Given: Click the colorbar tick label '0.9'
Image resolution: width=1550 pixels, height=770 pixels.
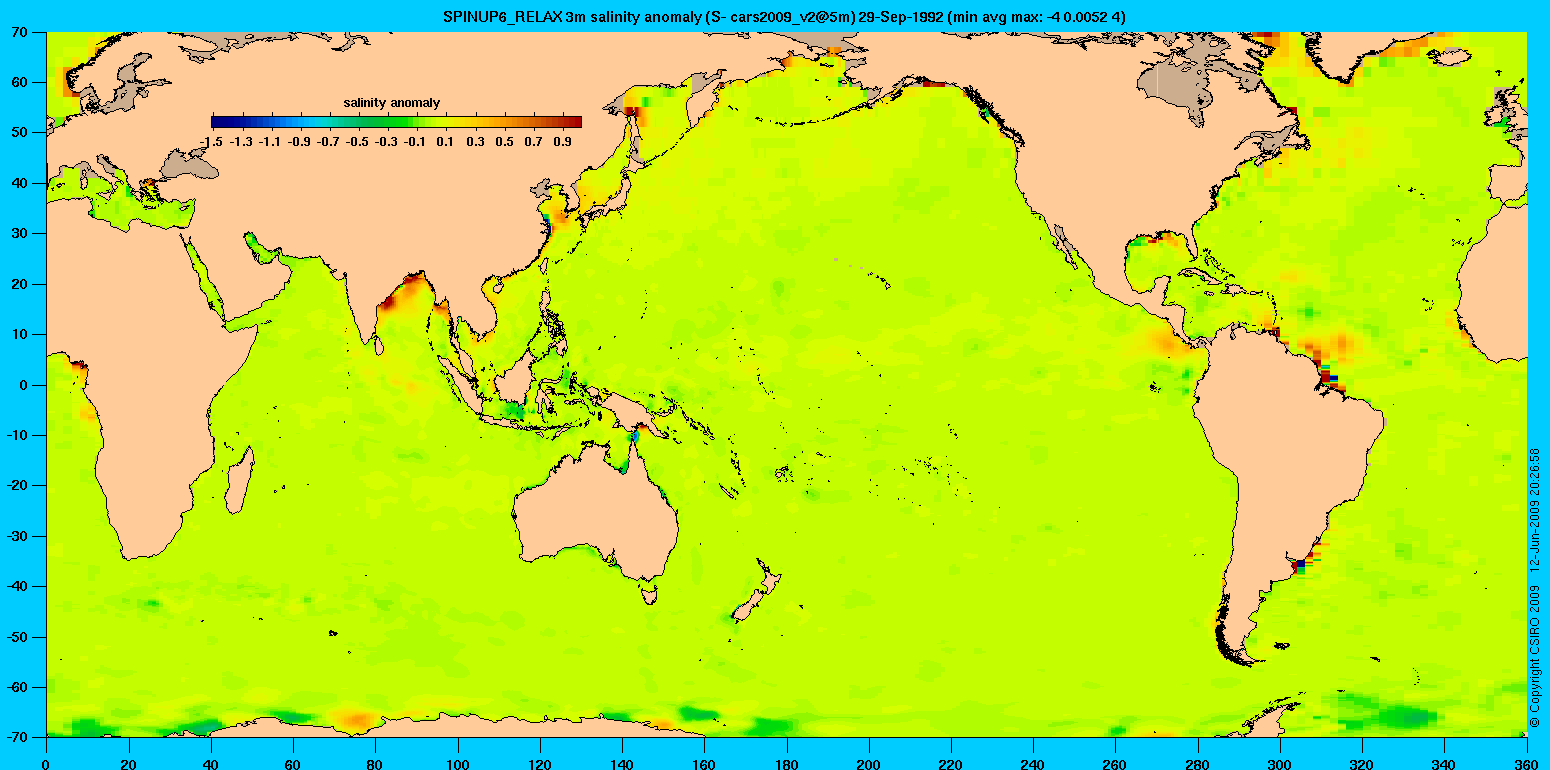Looking at the screenshot, I should point(563,143).
